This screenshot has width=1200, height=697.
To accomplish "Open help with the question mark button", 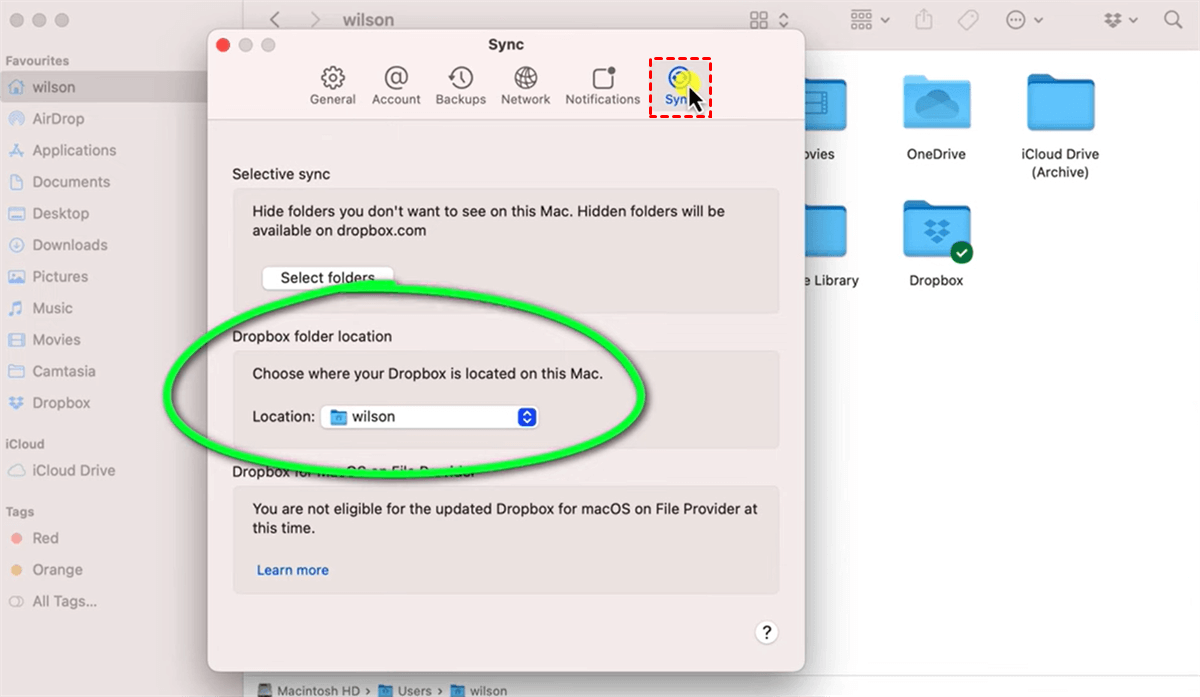I will [x=766, y=632].
